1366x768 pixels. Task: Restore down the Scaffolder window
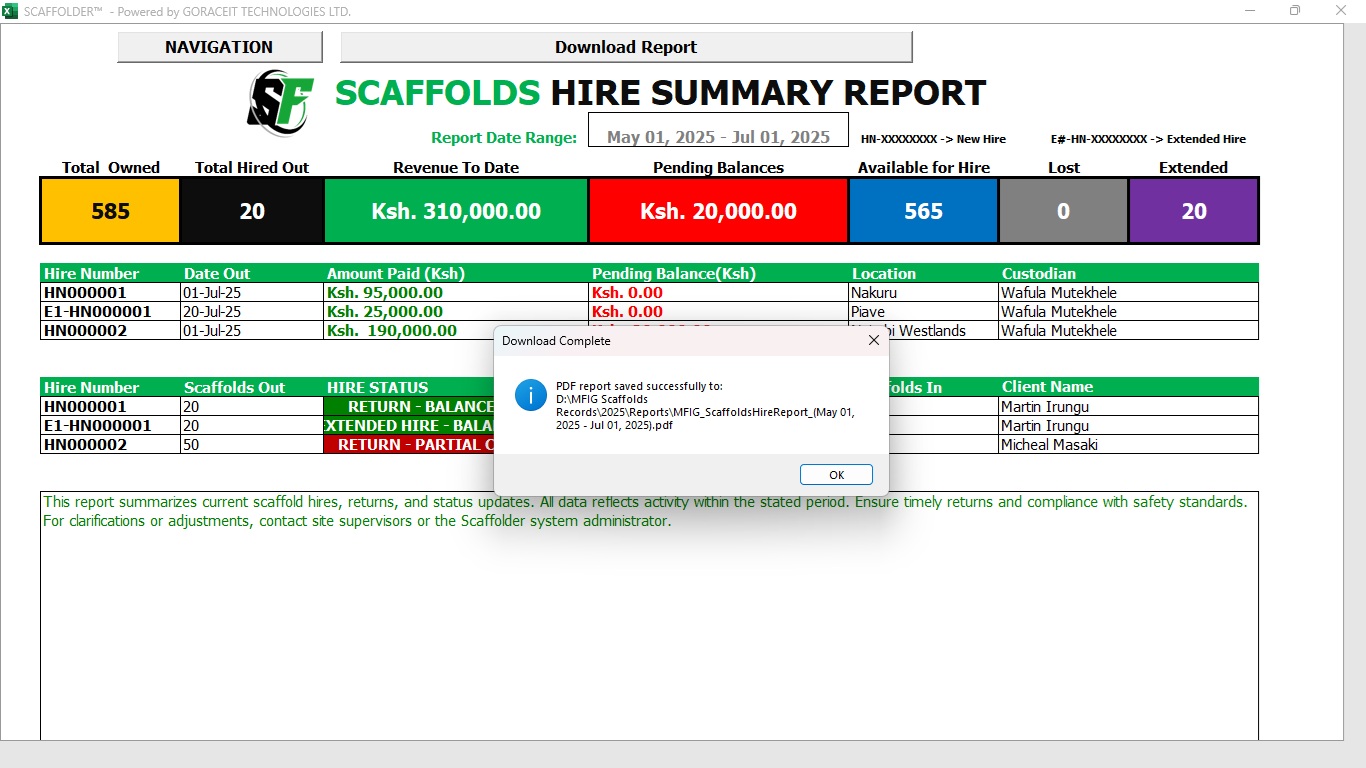coord(1295,11)
